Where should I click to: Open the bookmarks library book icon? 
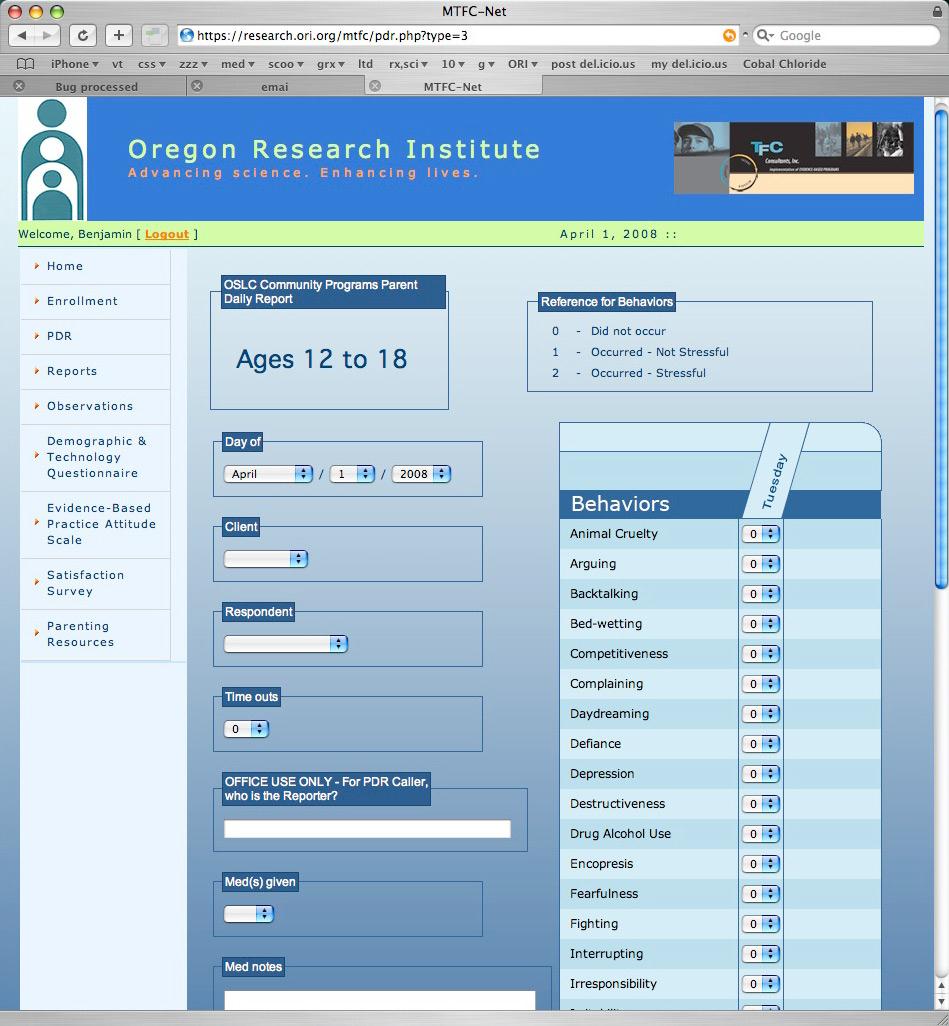[25, 64]
